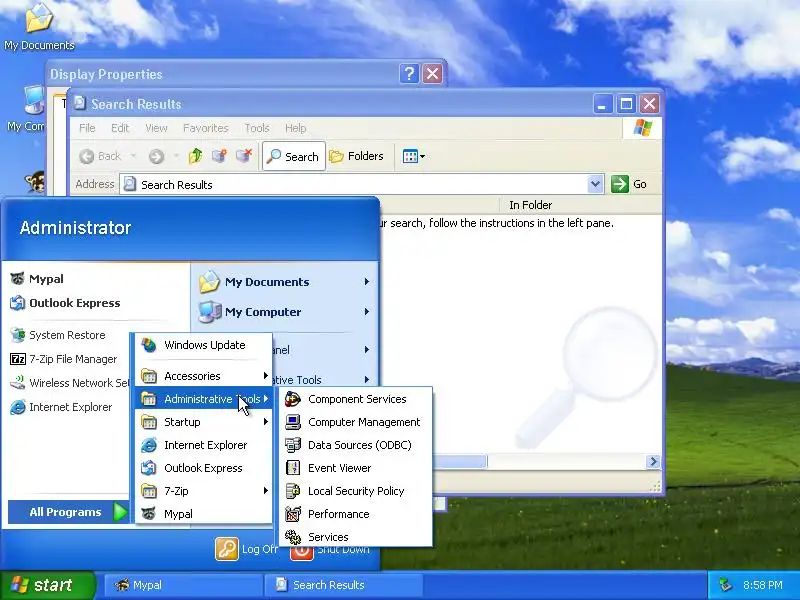The width and height of the screenshot is (800, 600).
Task: Open the Back button history dropdown
Action: [134, 156]
